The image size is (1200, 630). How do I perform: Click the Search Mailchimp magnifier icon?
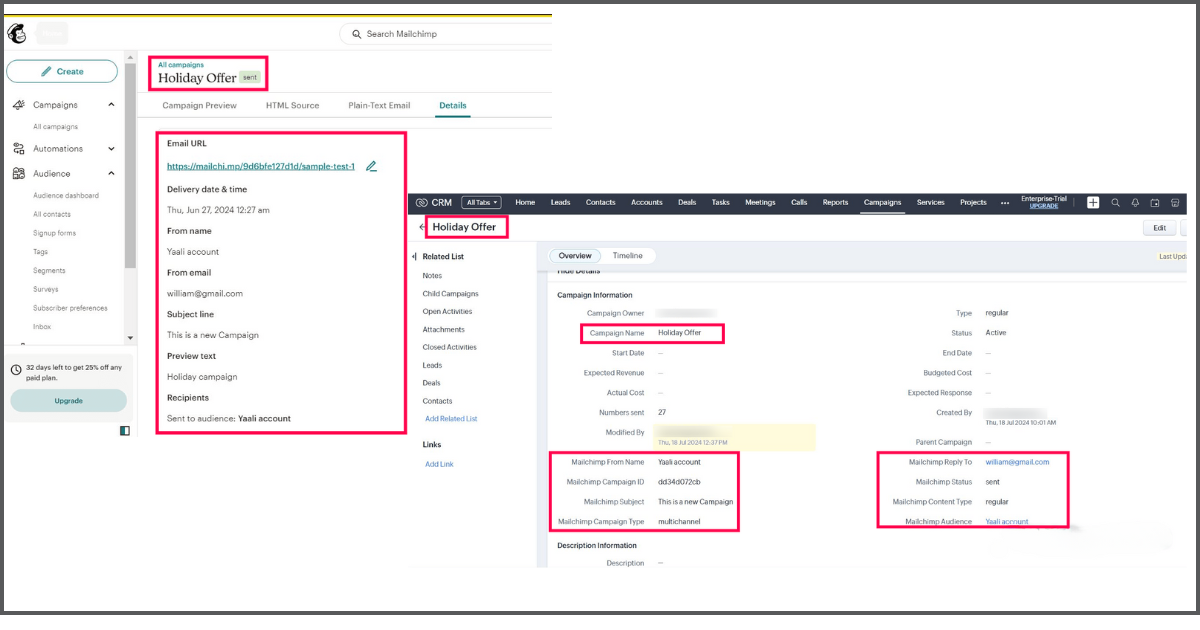pos(355,33)
